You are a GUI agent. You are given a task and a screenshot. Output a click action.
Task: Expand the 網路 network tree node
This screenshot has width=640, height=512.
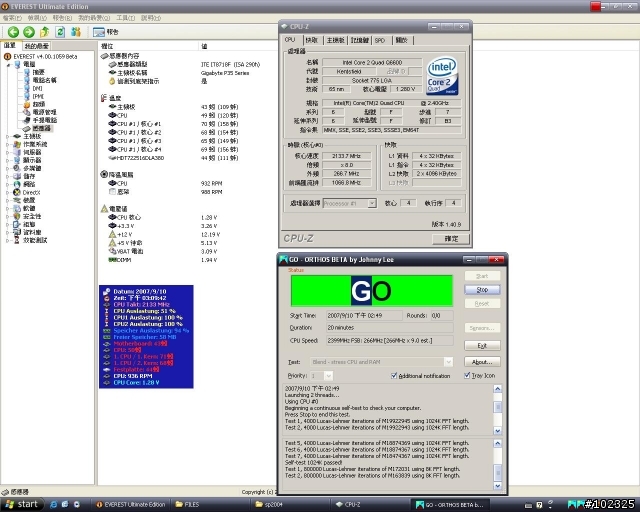click(x=7, y=184)
